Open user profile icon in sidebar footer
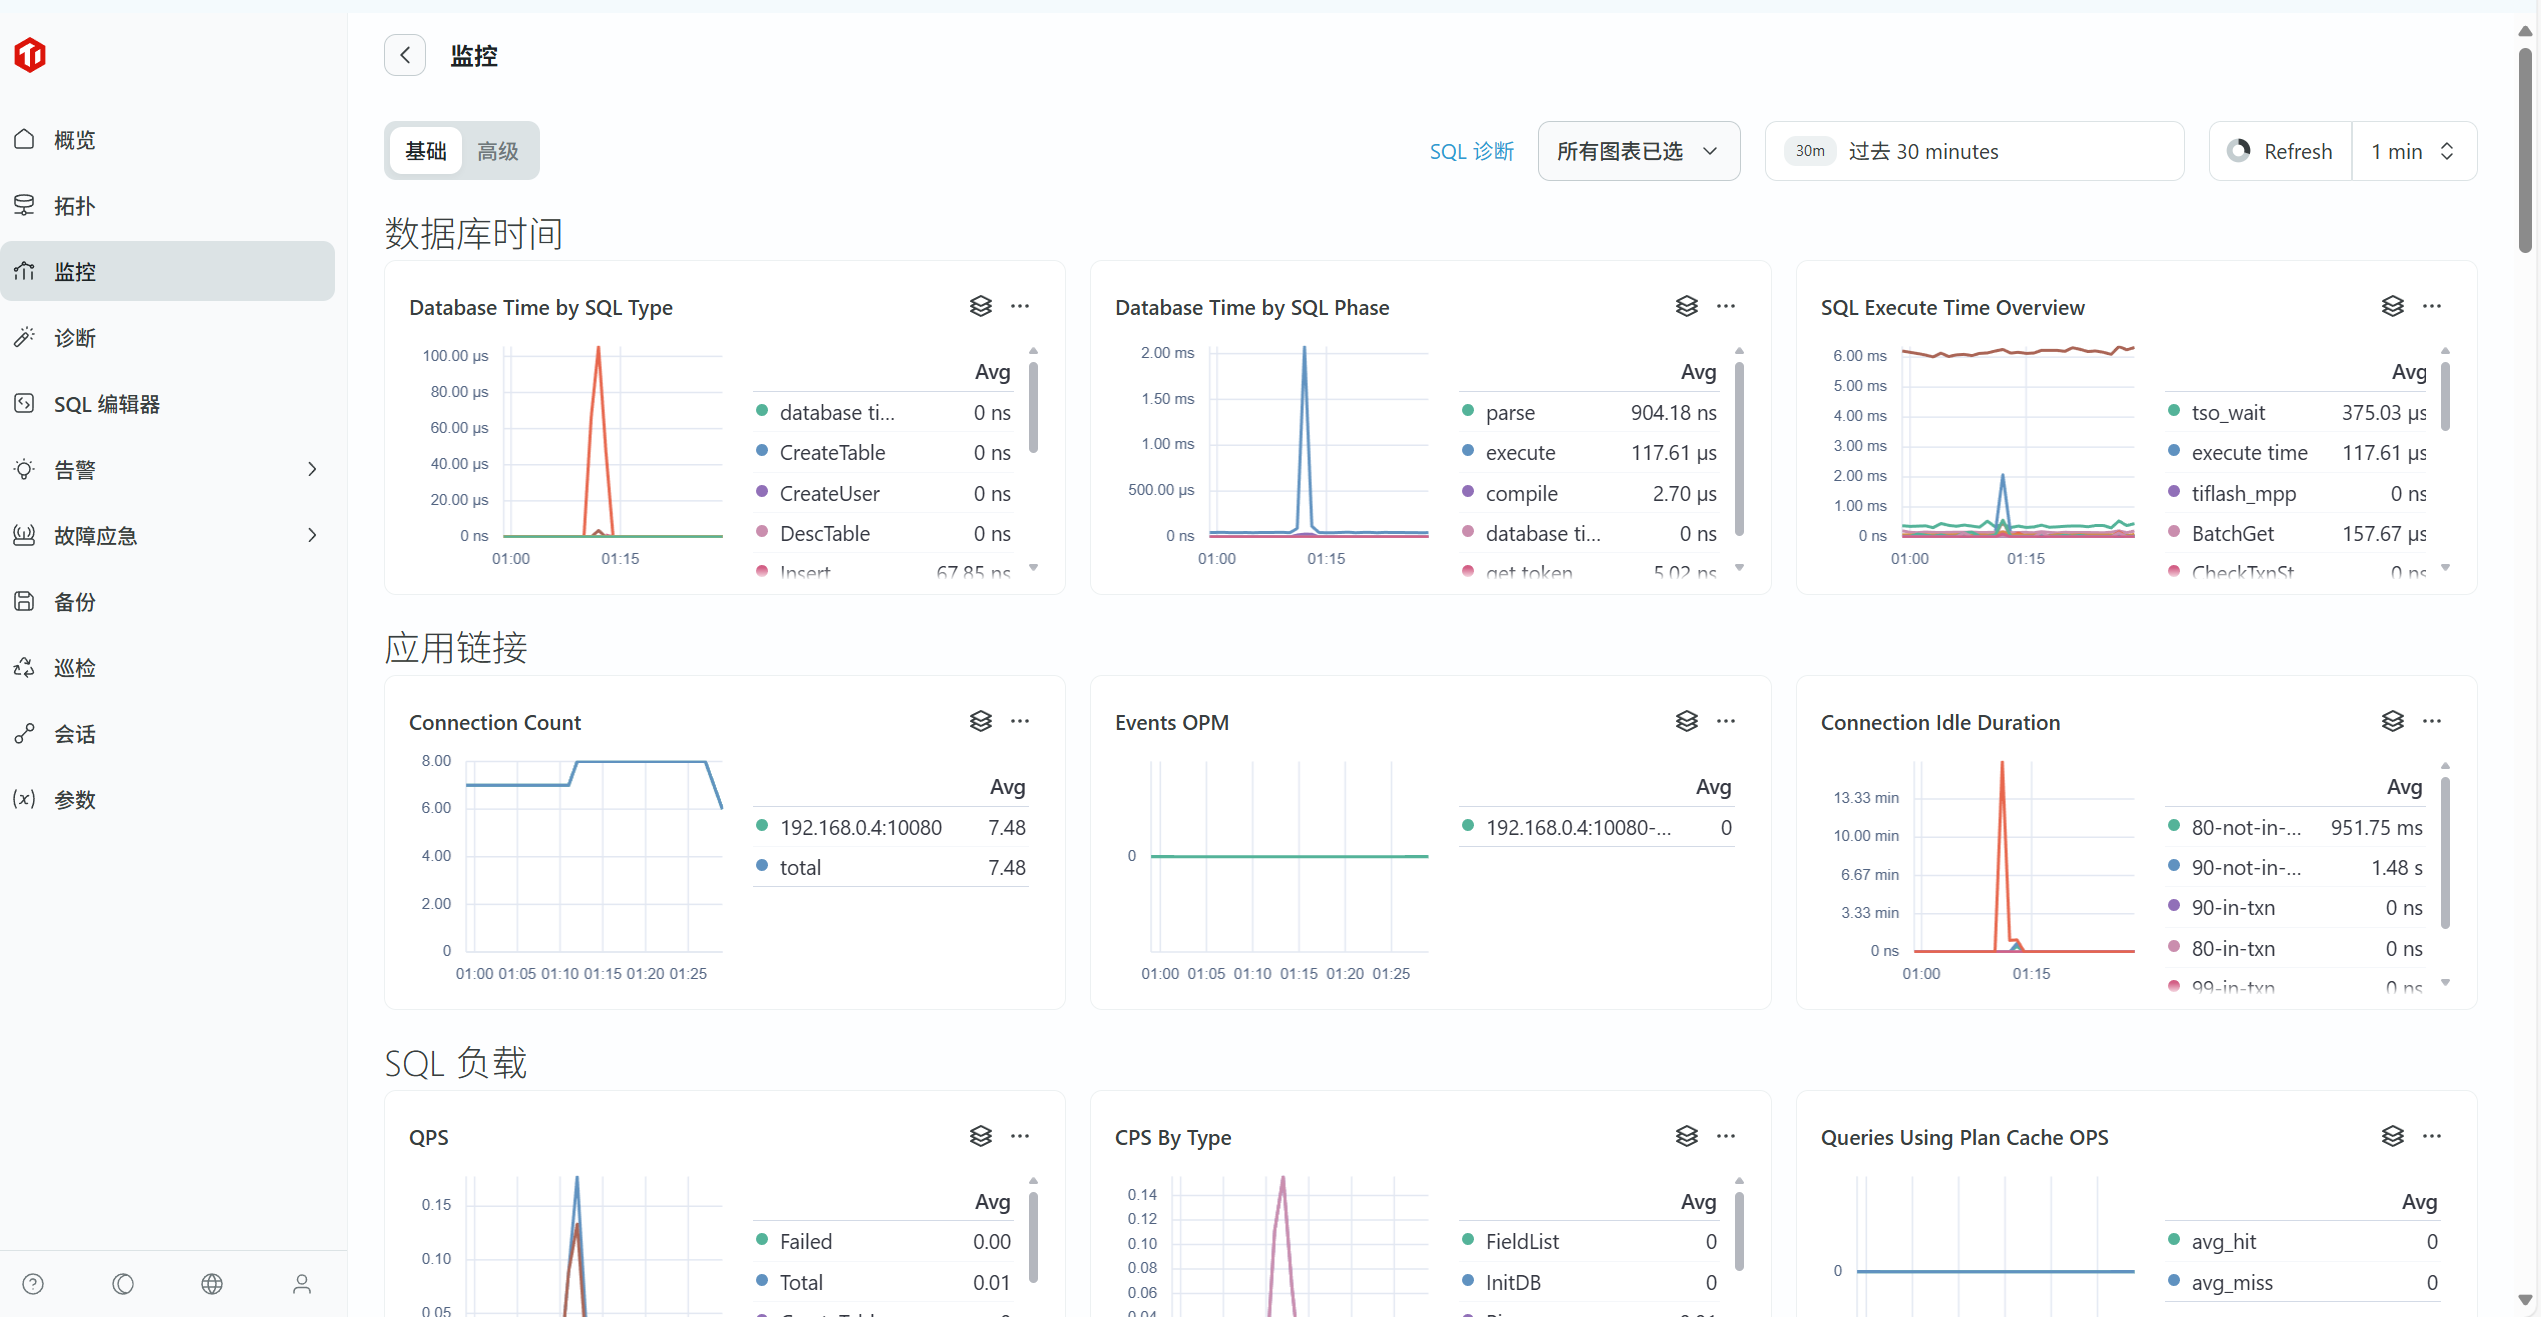The image size is (2541, 1317). coord(302,1284)
